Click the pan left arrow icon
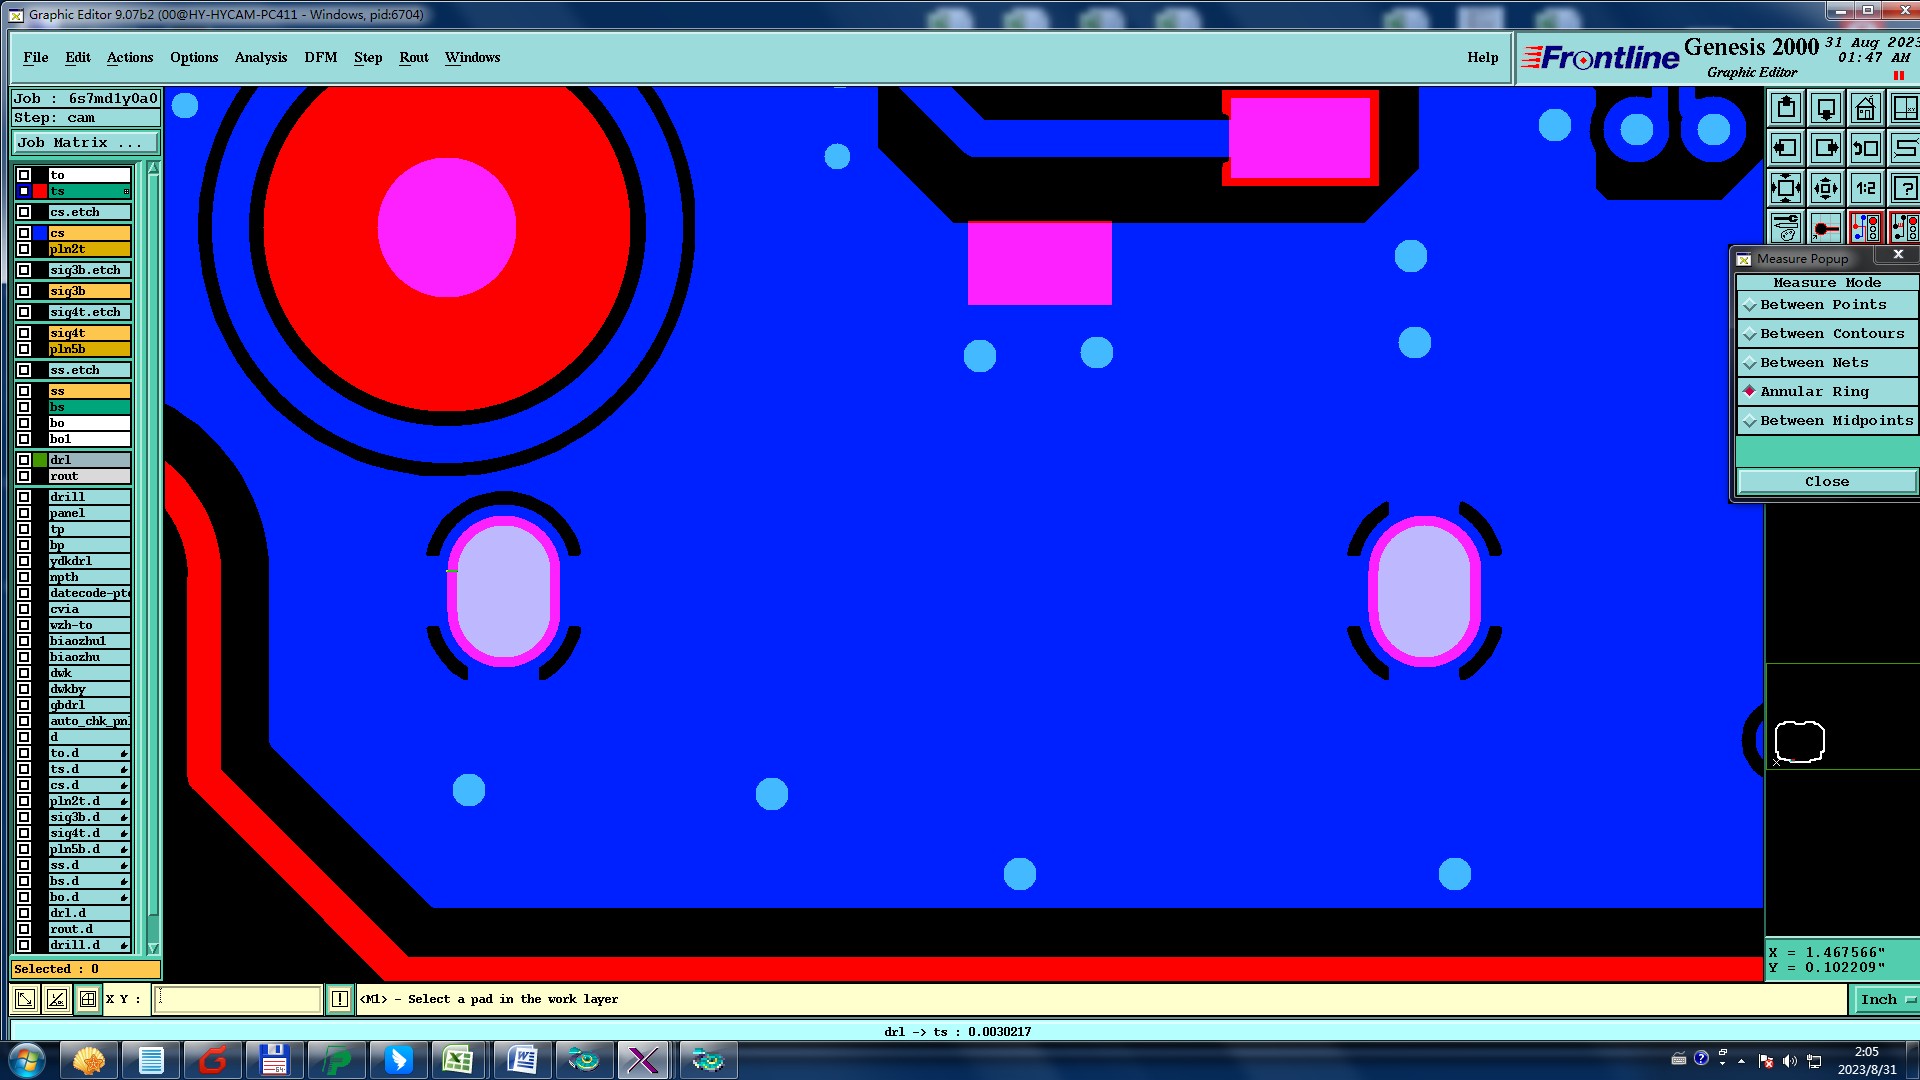Image resolution: width=1920 pixels, height=1080 pixels. click(1786, 148)
